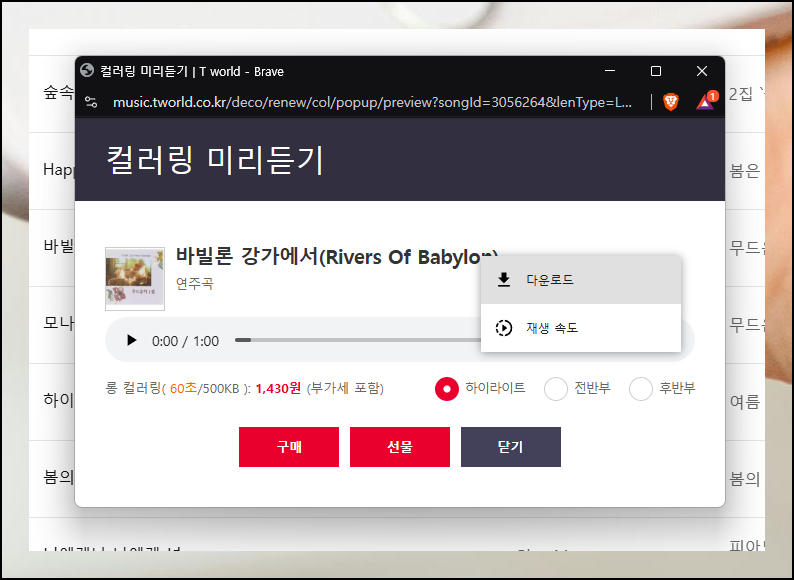
Task: Choose 재생 속도 from the context menu
Action: coord(581,328)
